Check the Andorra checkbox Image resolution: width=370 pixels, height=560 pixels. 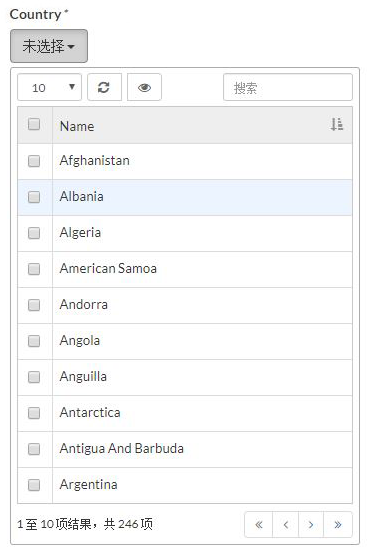pyautogui.click(x=34, y=305)
